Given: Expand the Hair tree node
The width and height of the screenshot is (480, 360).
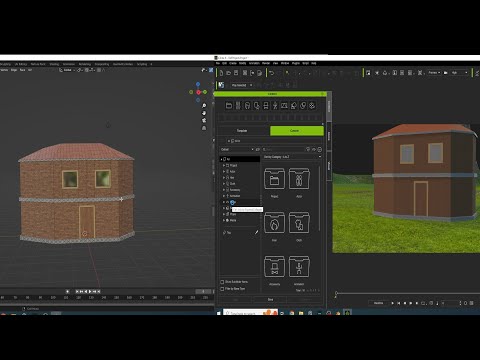Looking at the screenshot, I should (224, 178).
